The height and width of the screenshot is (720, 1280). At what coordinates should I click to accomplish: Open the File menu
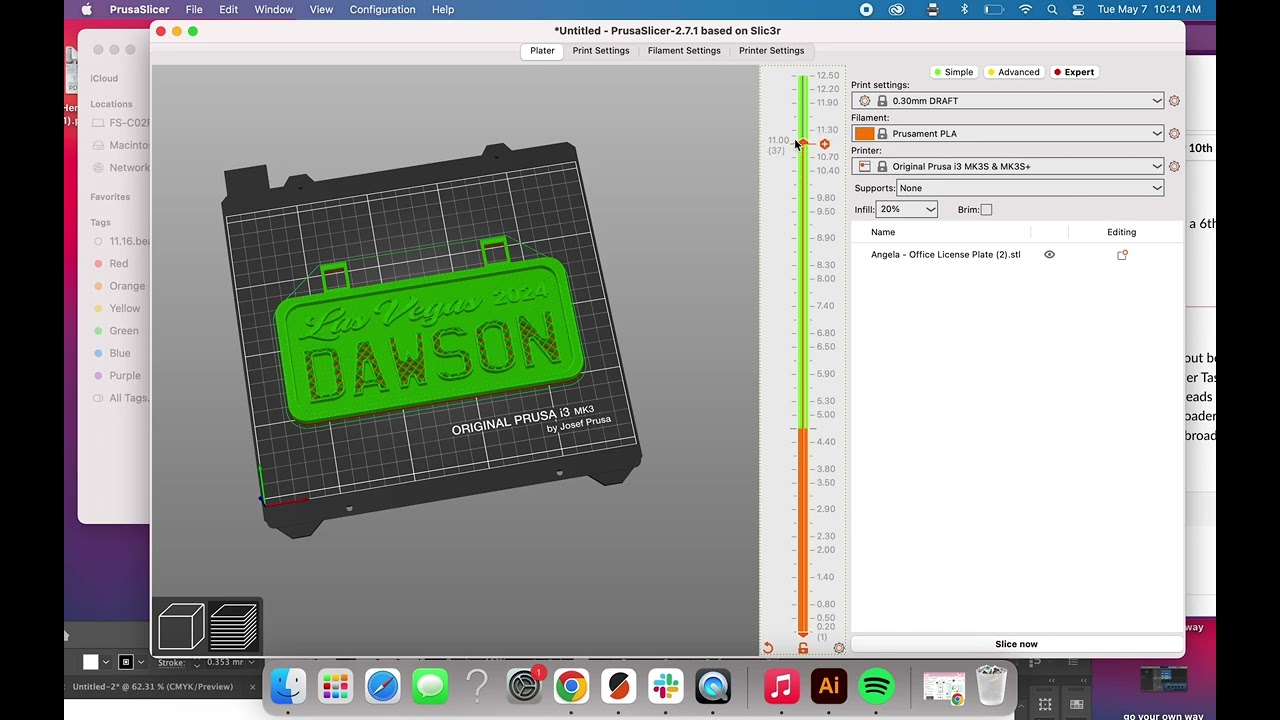[x=194, y=9]
